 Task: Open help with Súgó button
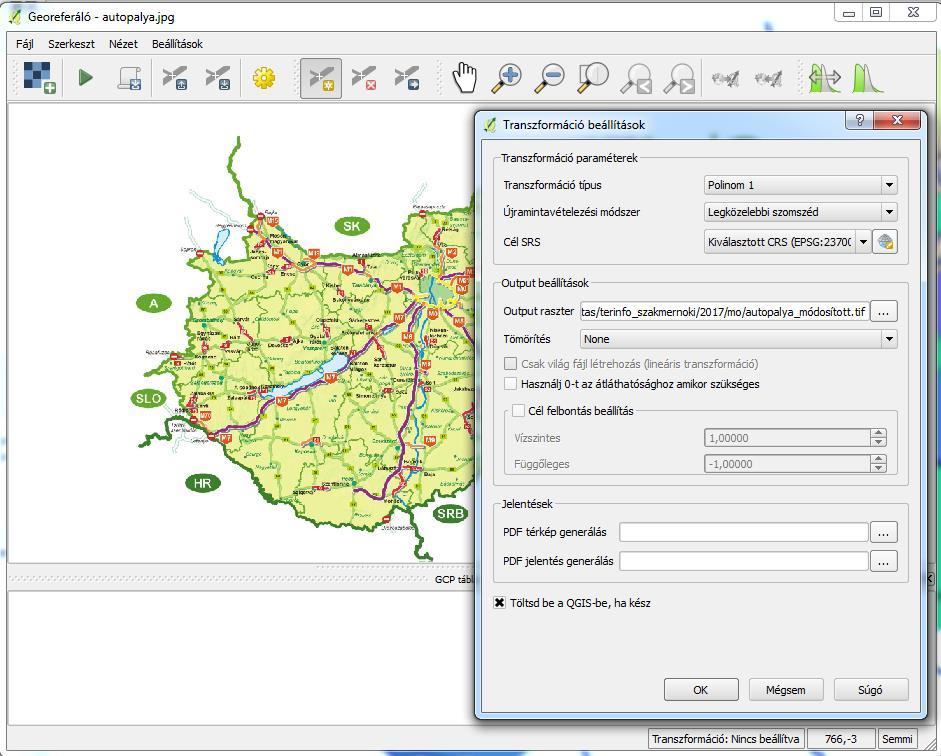tap(871, 689)
